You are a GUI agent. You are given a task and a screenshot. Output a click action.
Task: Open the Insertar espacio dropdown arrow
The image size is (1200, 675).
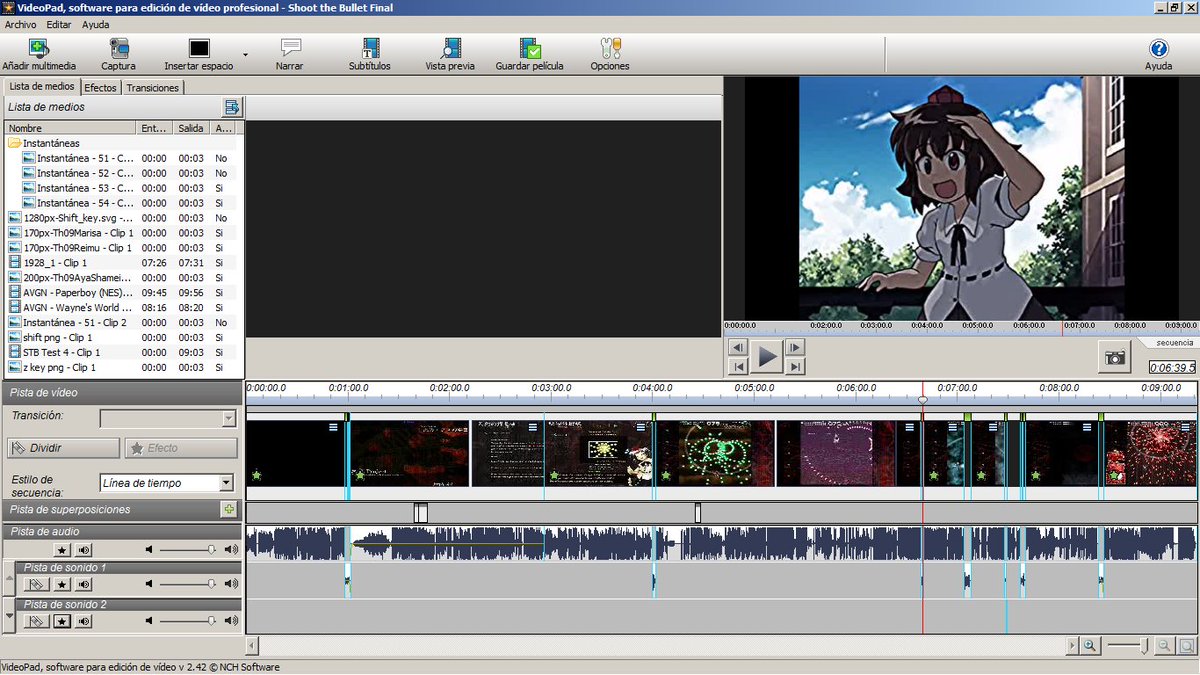[x=246, y=55]
